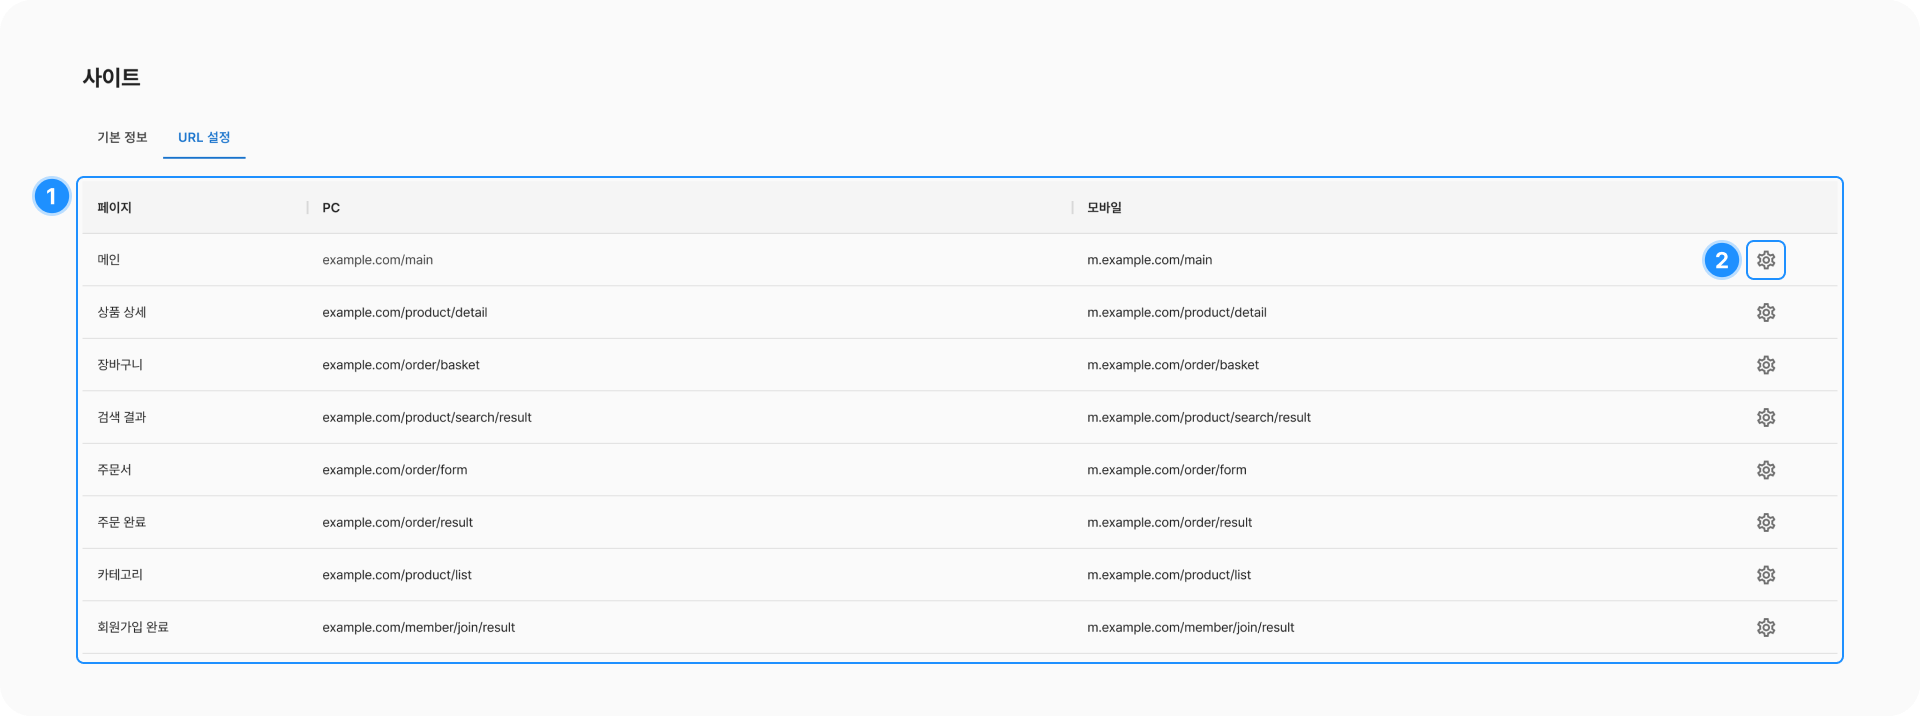Click PC URL example.com/order/basket
The image size is (1920, 716).
(x=400, y=365)
